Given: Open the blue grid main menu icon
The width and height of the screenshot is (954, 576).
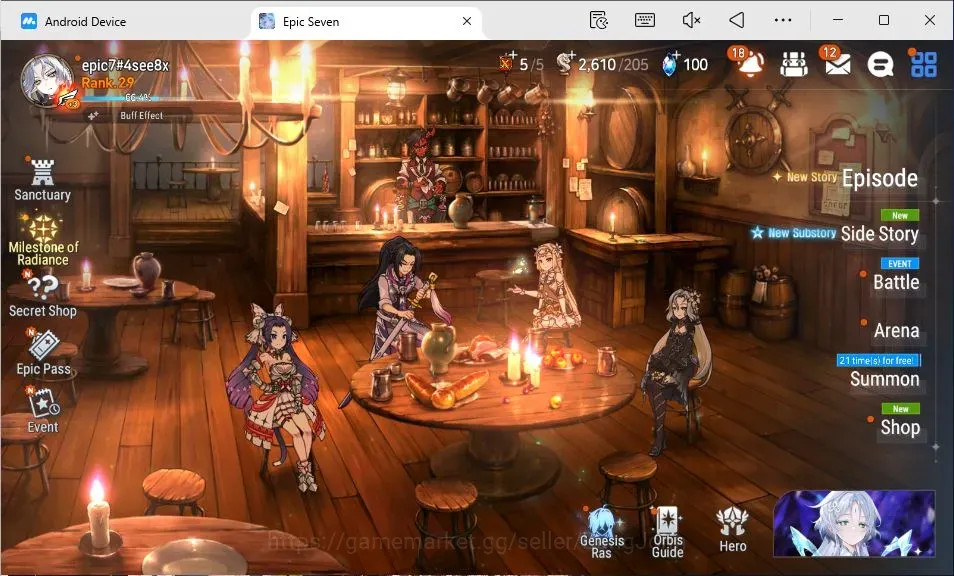Looking at the screenshot, I should tap(923, 64).
